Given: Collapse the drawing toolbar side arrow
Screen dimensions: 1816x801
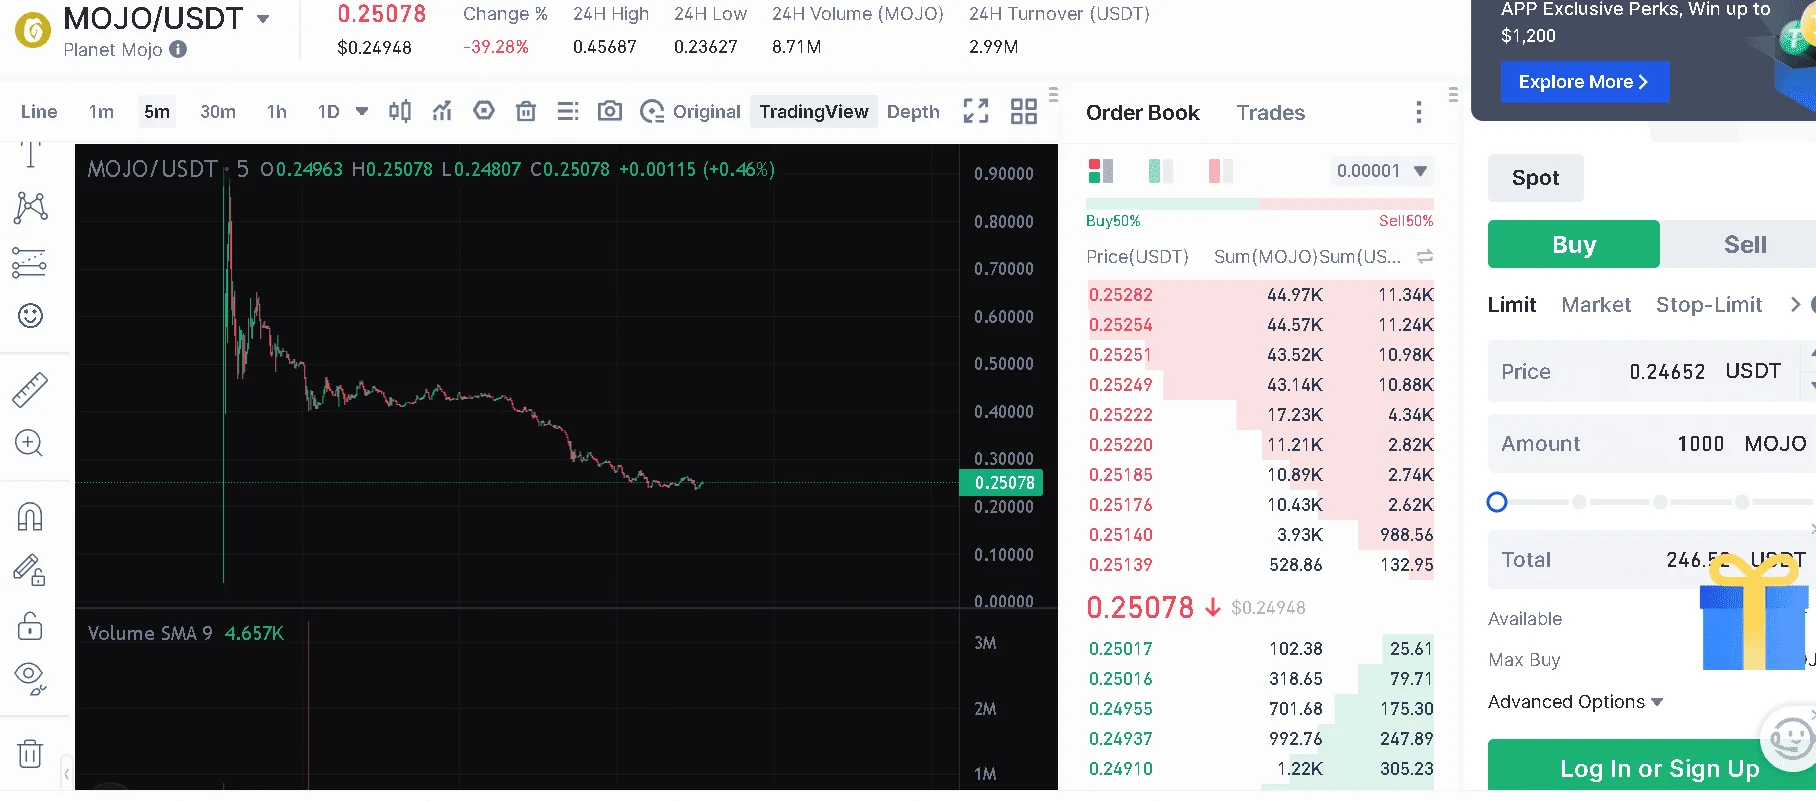Looking at the screenshot, I should click(x=67, y=773).
